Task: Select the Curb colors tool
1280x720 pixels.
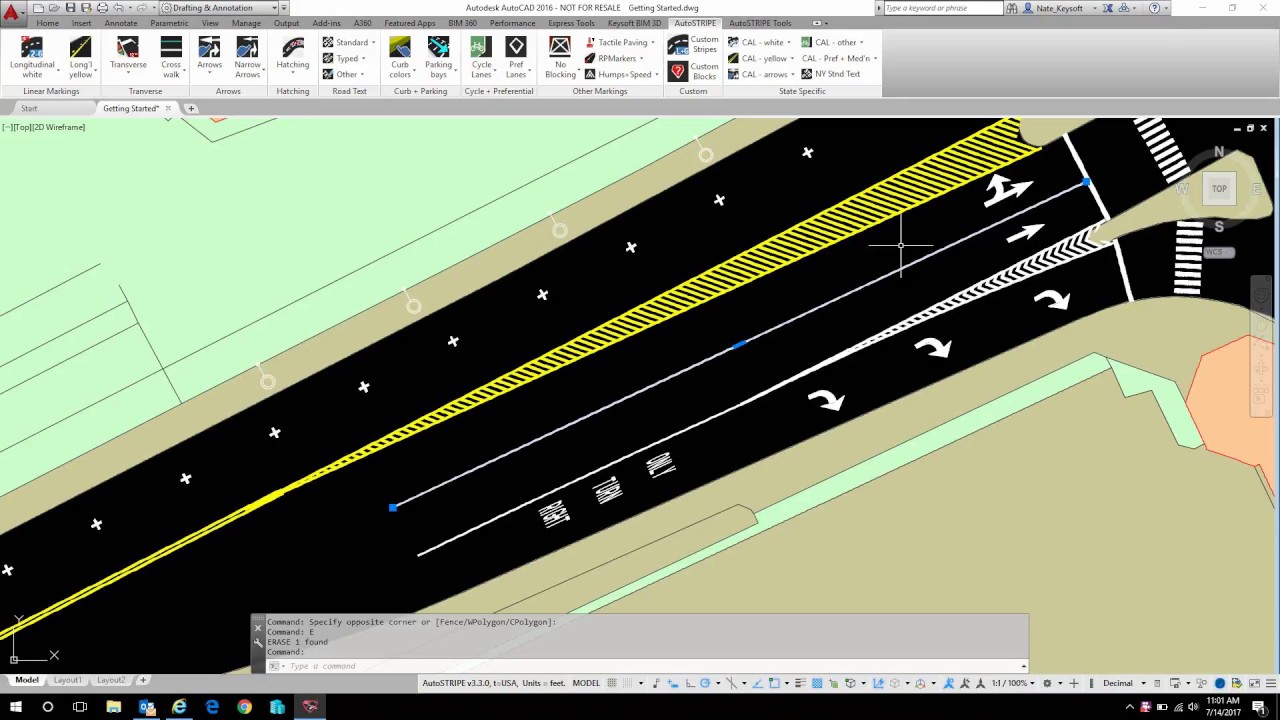Action: pyautogui.click(x=400, y=57)
